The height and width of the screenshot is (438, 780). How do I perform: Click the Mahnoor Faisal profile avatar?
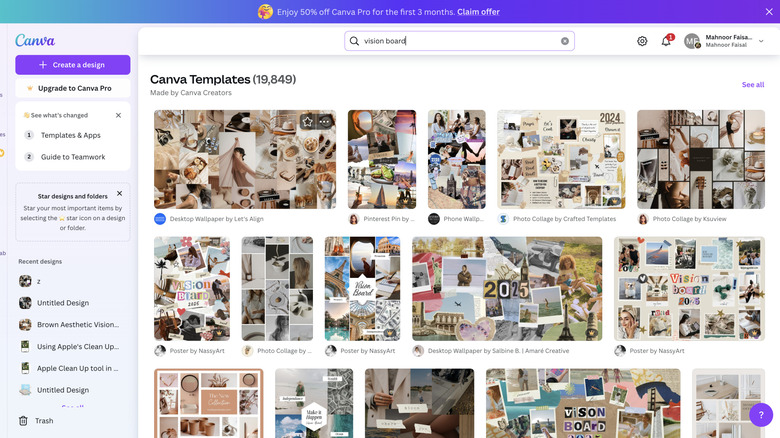click(692, 41)
